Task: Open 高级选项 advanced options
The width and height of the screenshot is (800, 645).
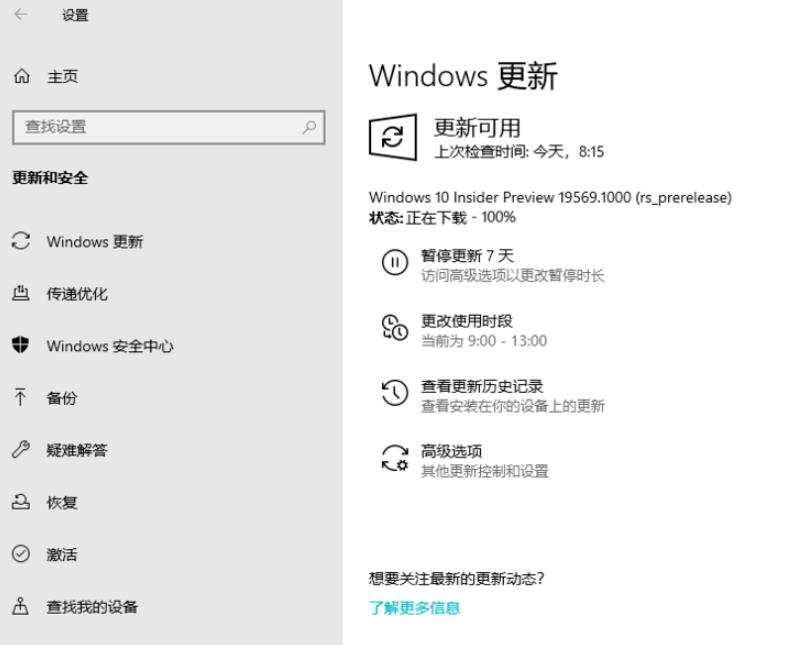Action: pos(451,451)
